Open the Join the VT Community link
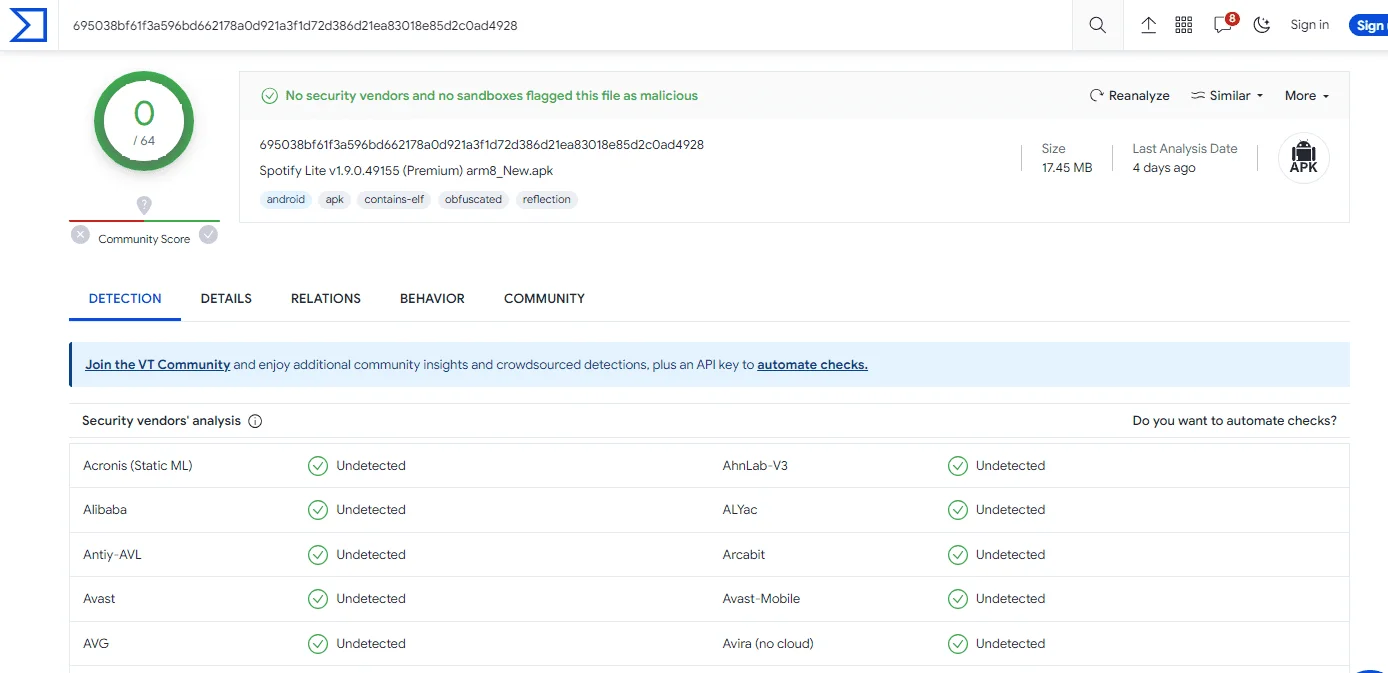Viewport: 1388px width, 673px height. click(158, 365)
